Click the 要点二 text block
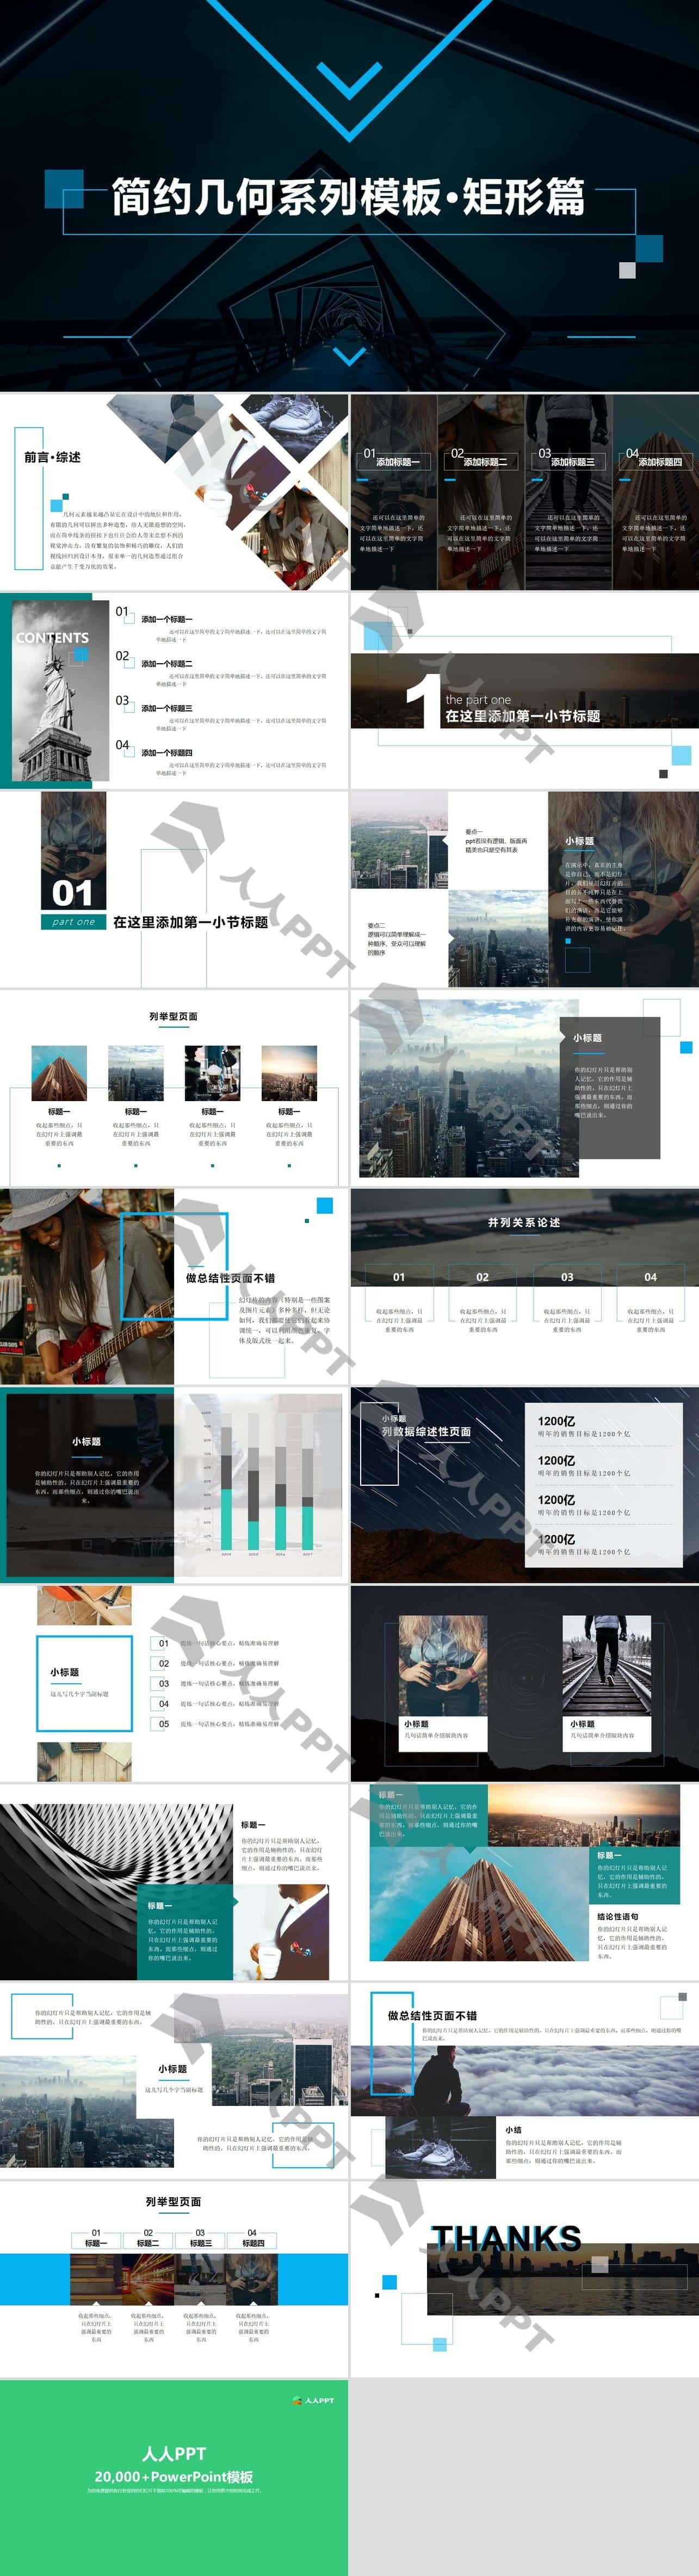Screen dimensions: 699x2576 [x=396, y=939]
